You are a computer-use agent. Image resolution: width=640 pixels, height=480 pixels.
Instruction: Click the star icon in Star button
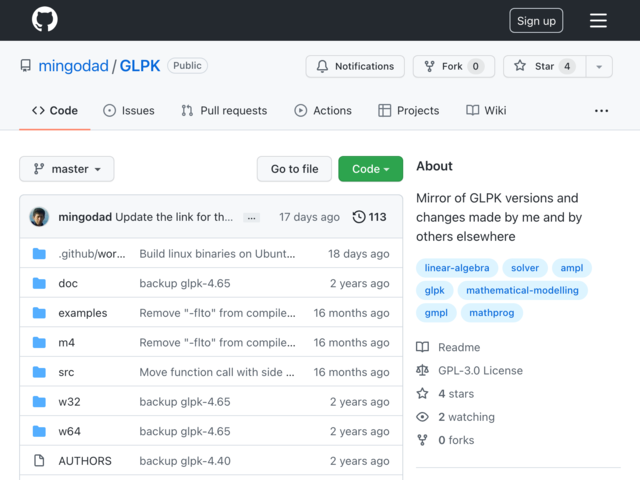pyautogui.click(x=520, y=66)
